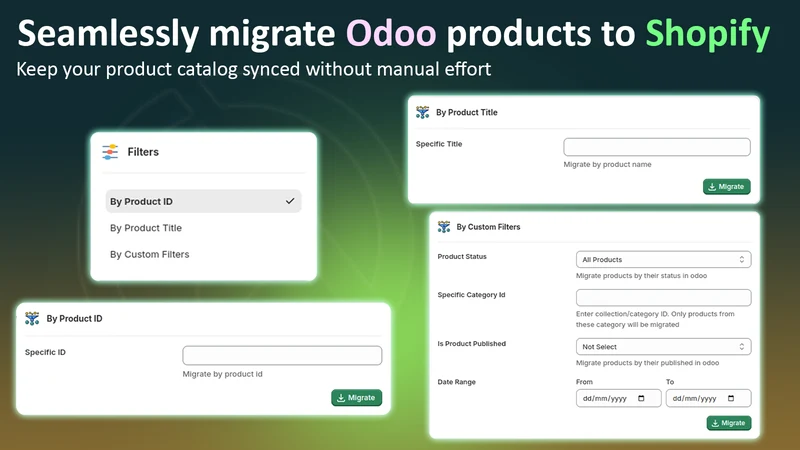800x450 pixels.
Task: Click Migrate in By Custom Filters panel
Action: coord(729,423)
